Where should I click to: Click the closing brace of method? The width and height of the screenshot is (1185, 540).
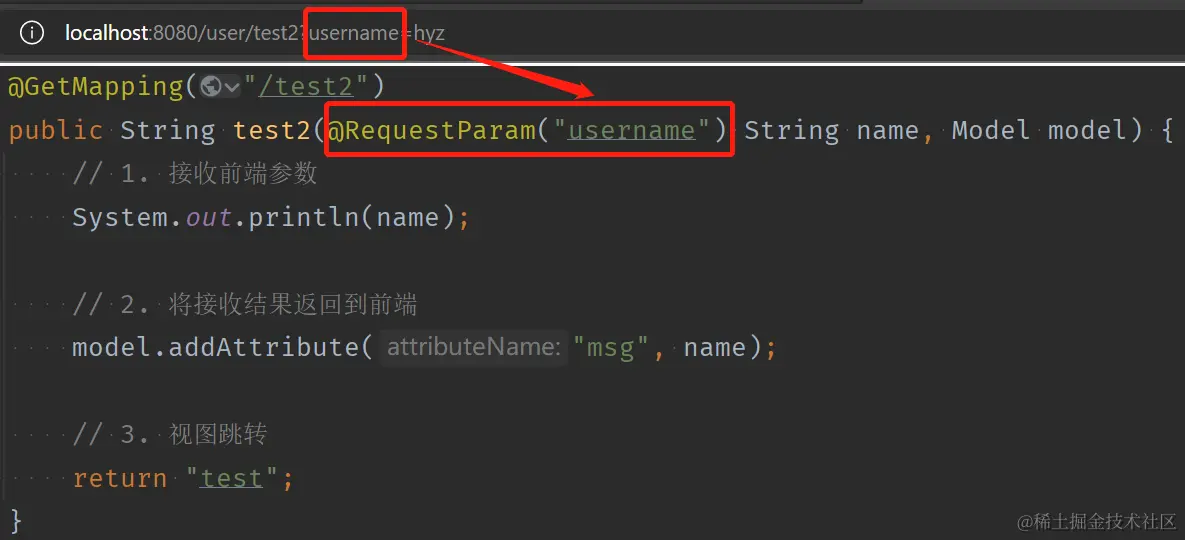[x=16, y=520]
